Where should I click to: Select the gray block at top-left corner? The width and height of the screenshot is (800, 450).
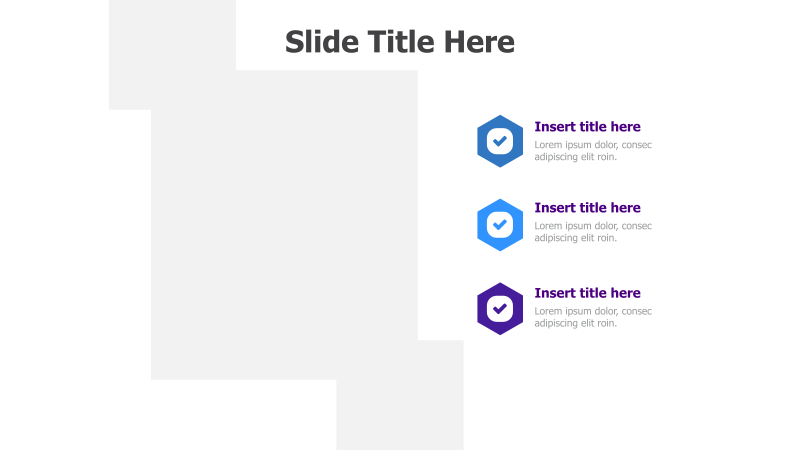172,55
